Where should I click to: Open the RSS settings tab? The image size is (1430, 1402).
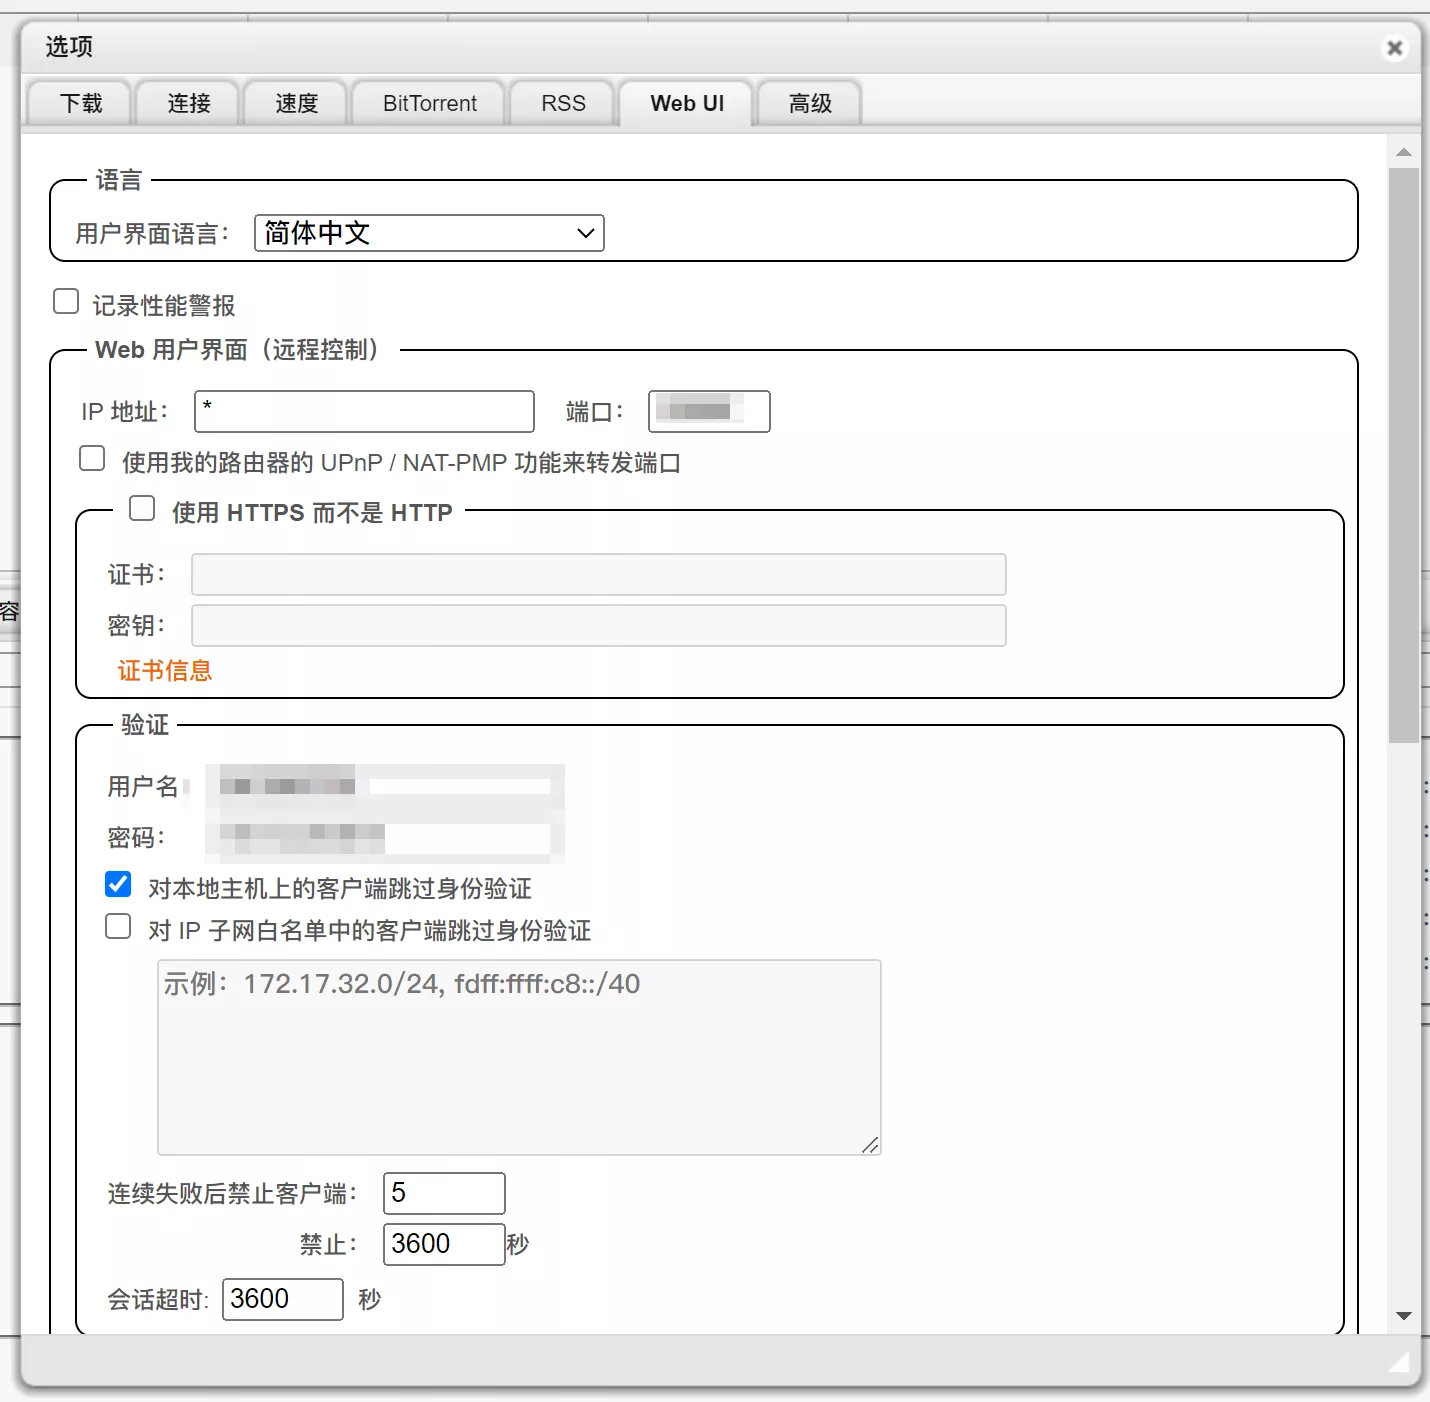point(562,103)
